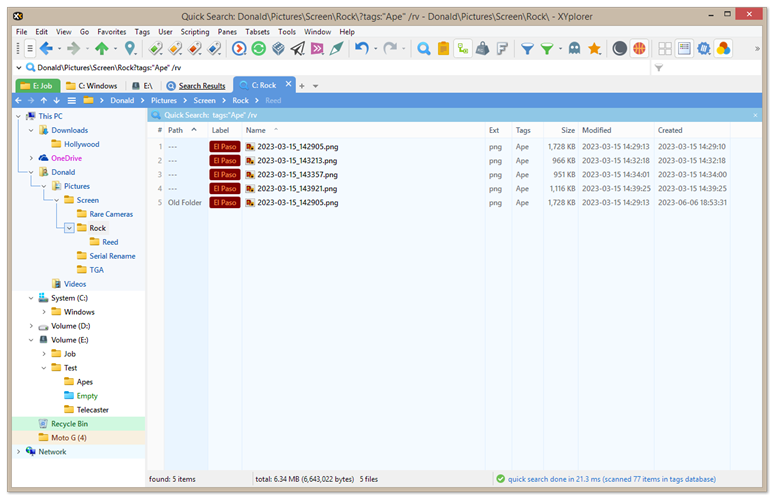Click the green Up arrow toolbar icon
The height and width of the screenshot is (499, 774).
tap(101, 48)
